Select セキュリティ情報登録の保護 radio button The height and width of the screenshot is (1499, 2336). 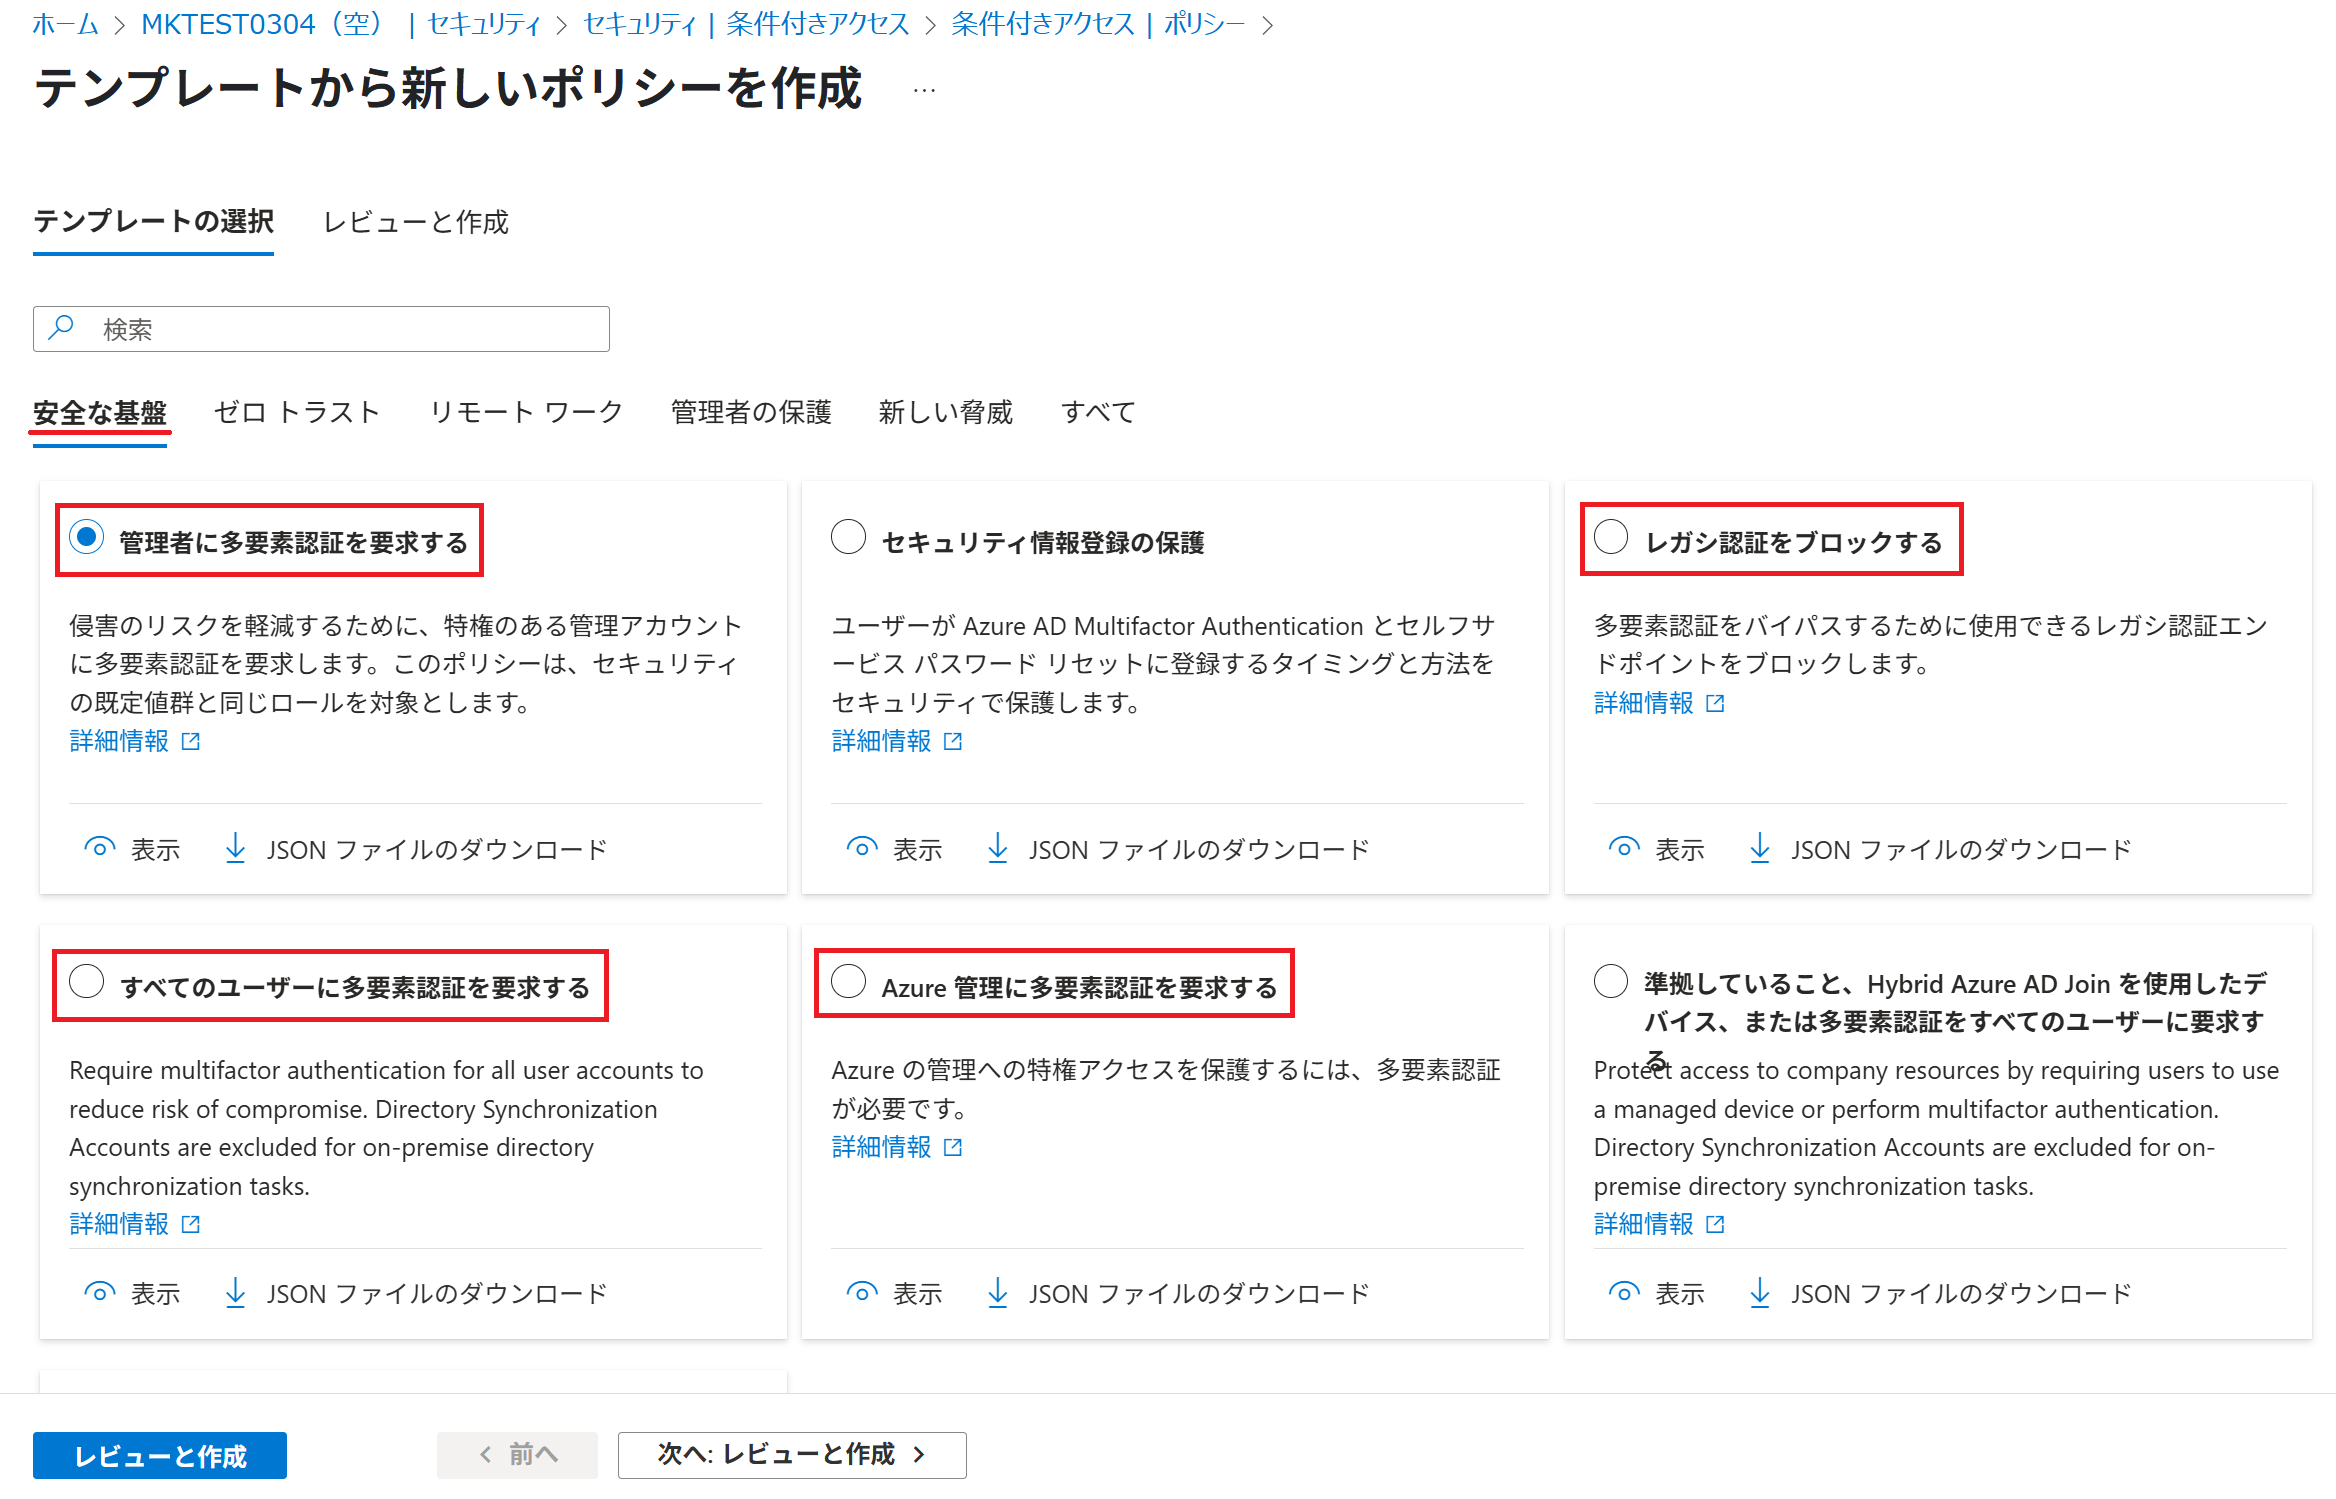click(848, 537)
